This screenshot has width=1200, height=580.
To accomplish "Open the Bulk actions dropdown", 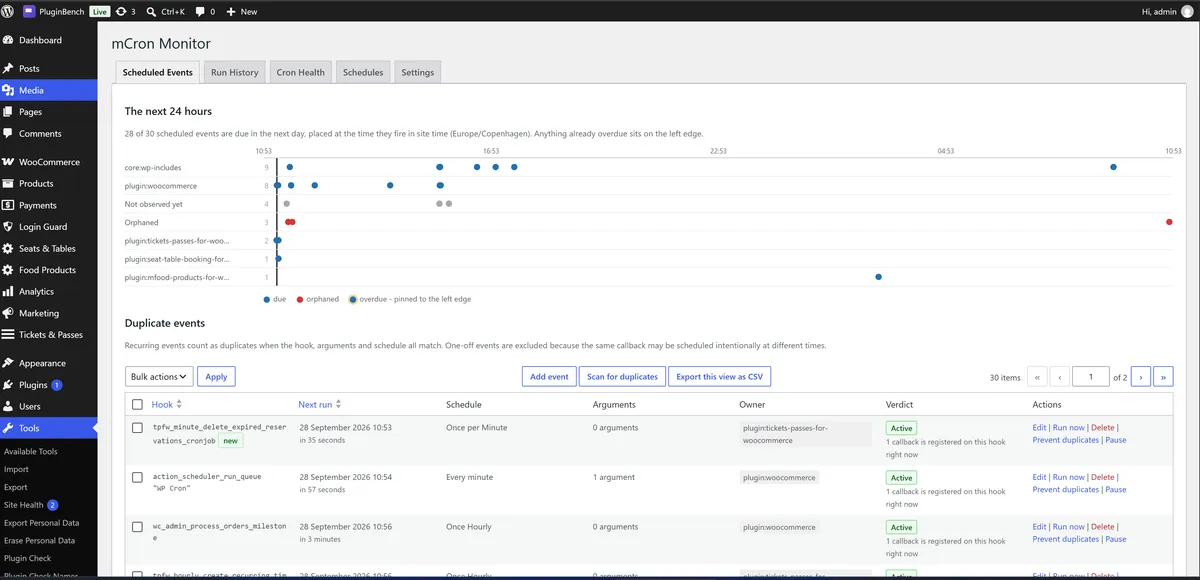I will (x=159, y=377).
